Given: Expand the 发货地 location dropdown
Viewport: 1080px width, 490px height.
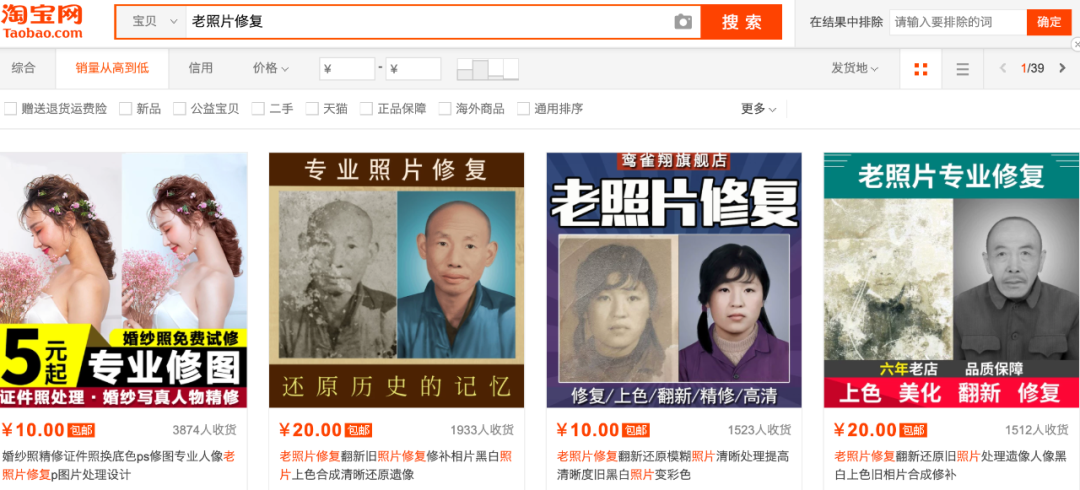Looking at the screenshot, I should click(x=855, y=68).
